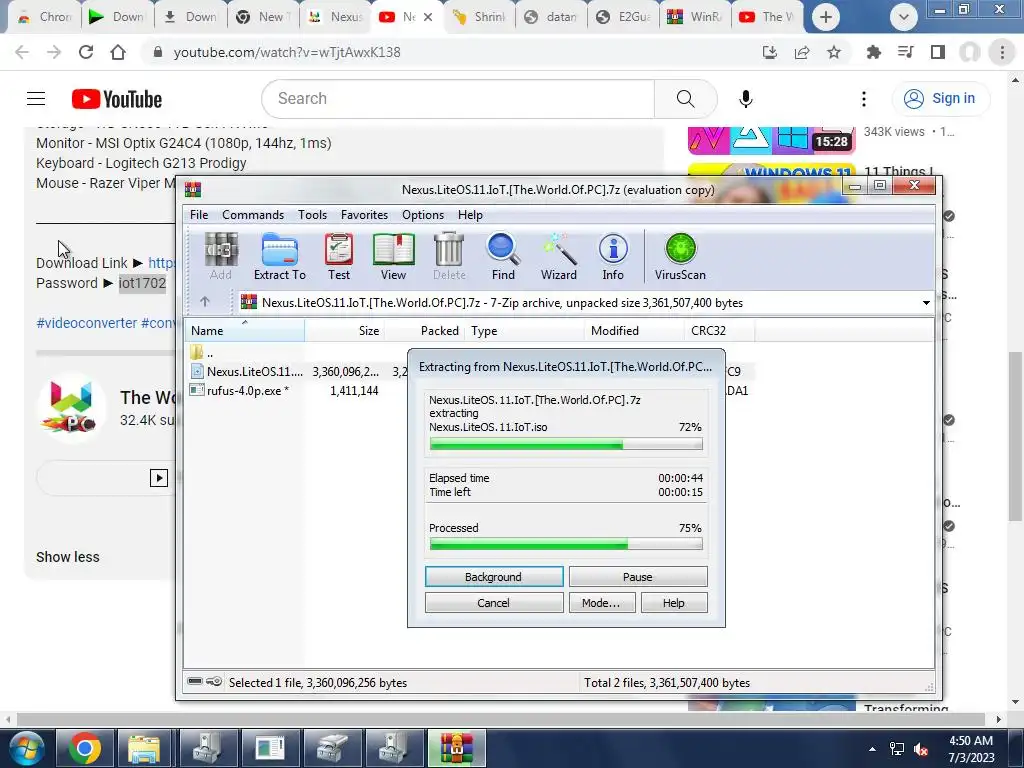Open the YouTube hamburger guide menu
Viewport: 1024px width, 768px height.
point(36,99)
